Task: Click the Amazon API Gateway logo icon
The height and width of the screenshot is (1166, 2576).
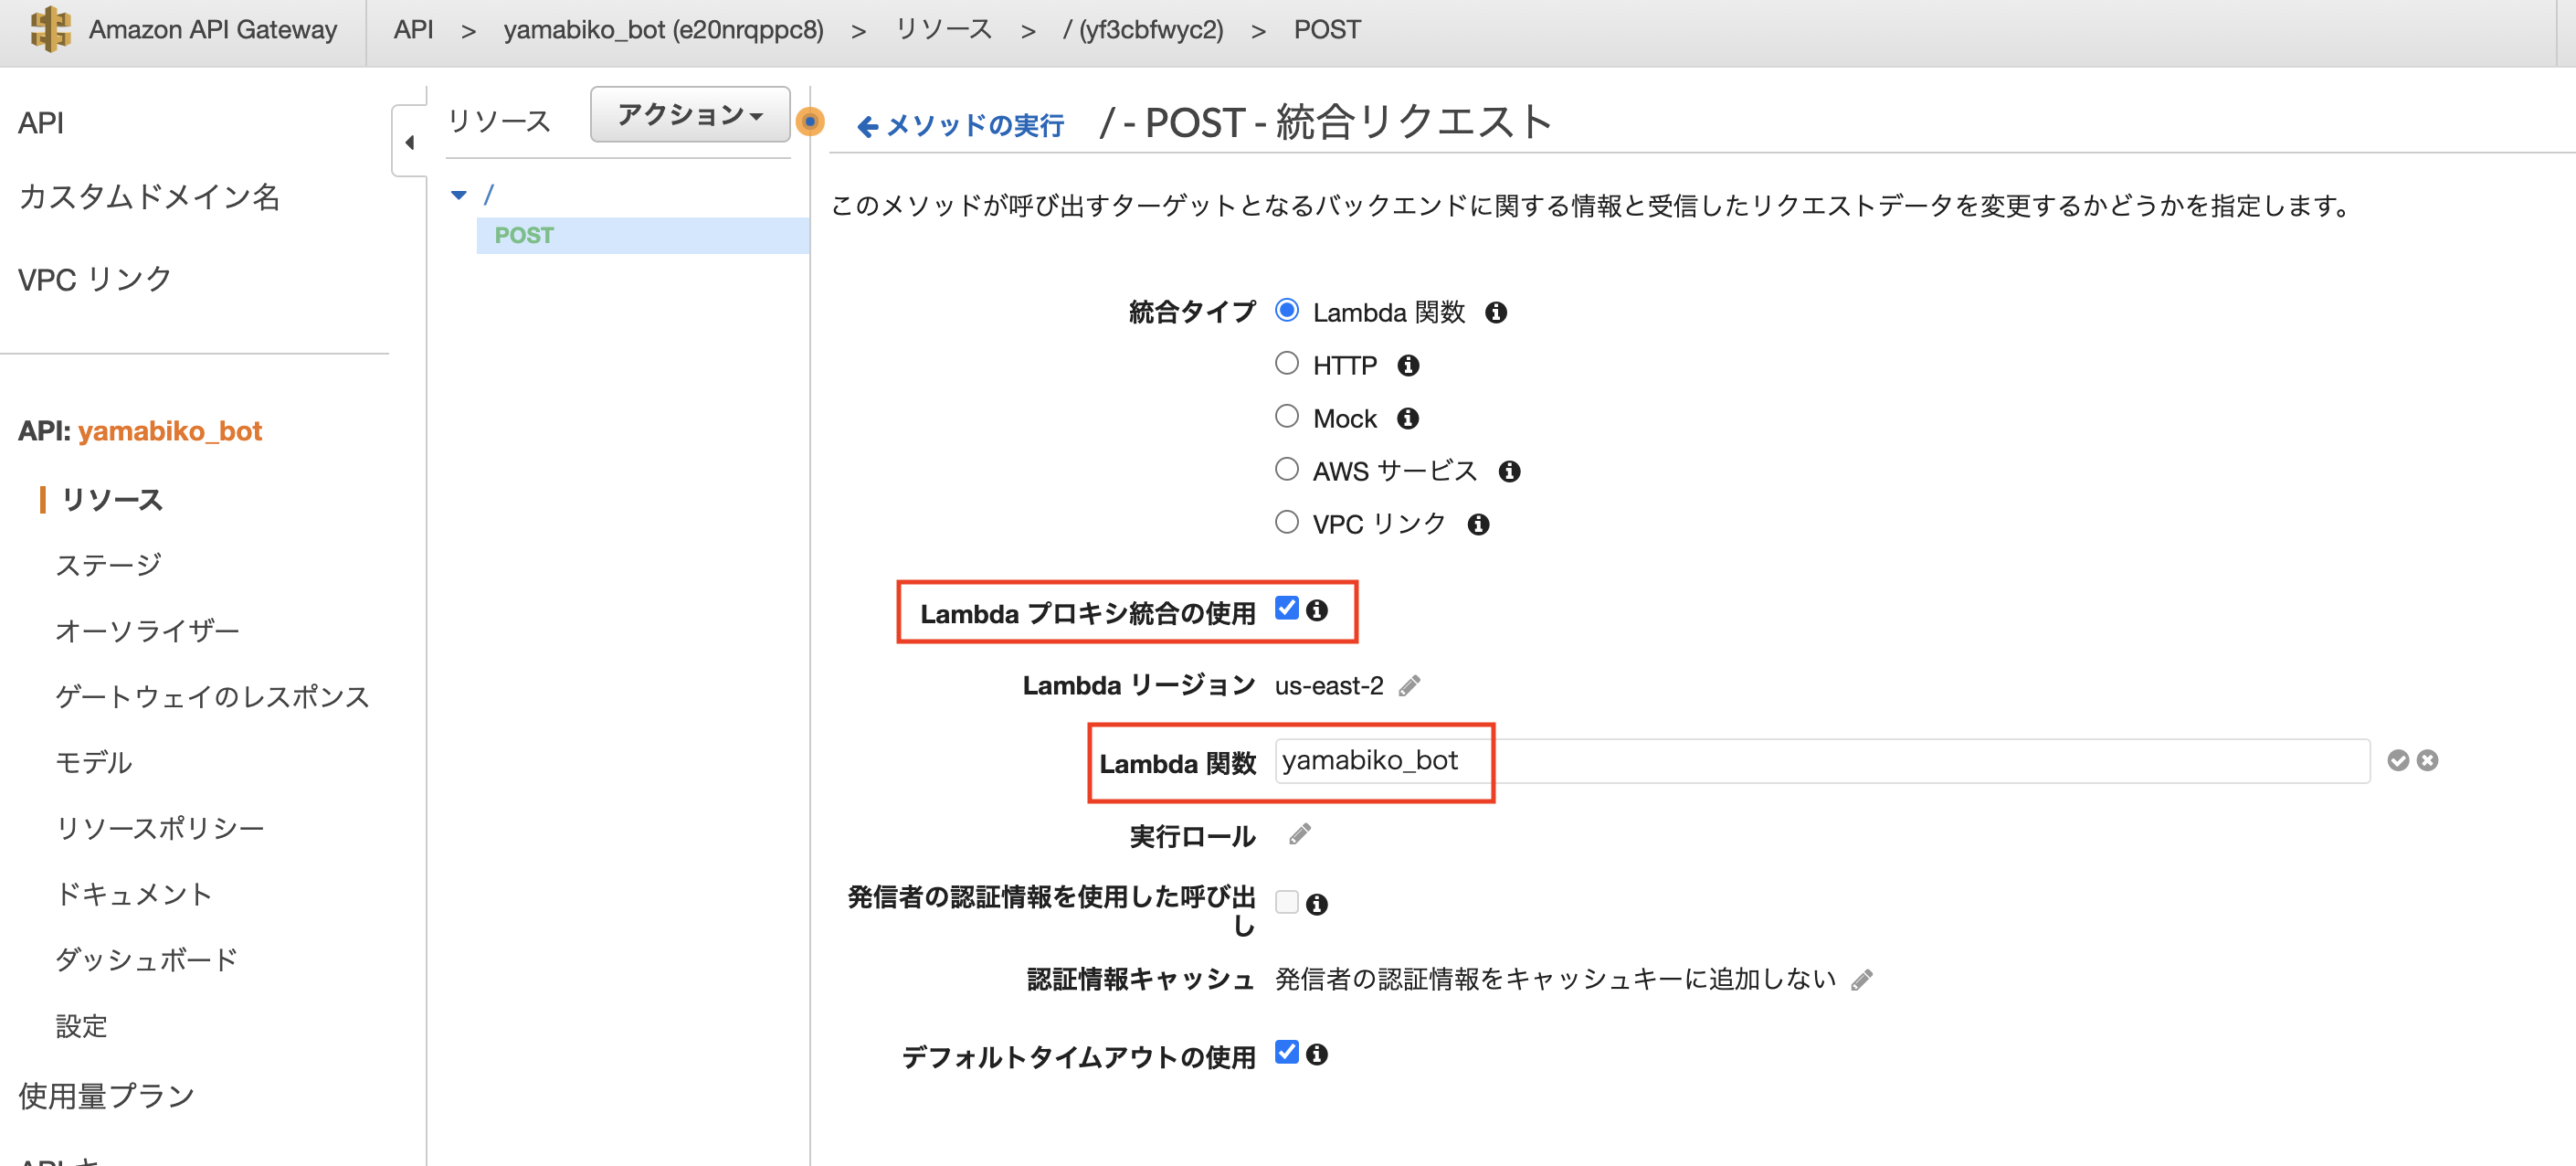Action: tap(50, 29)
